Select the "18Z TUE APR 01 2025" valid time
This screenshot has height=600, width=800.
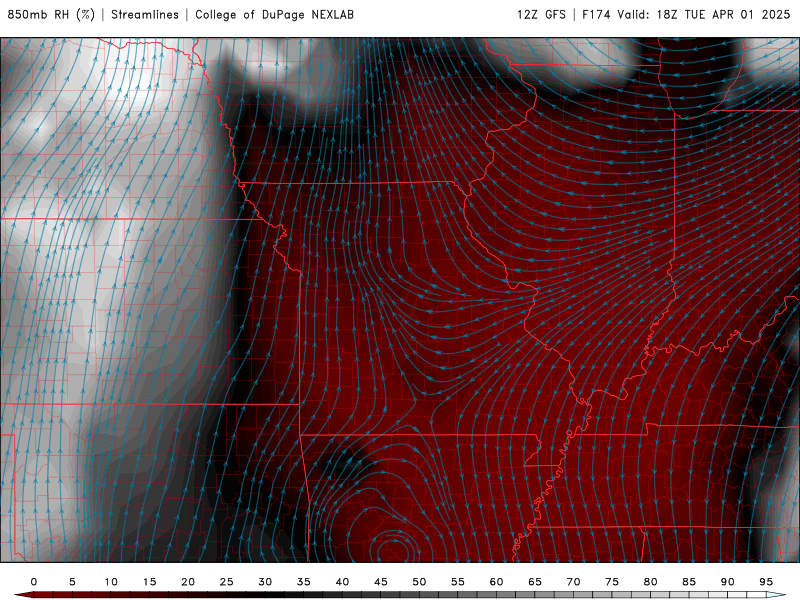(x=723, y=15)
